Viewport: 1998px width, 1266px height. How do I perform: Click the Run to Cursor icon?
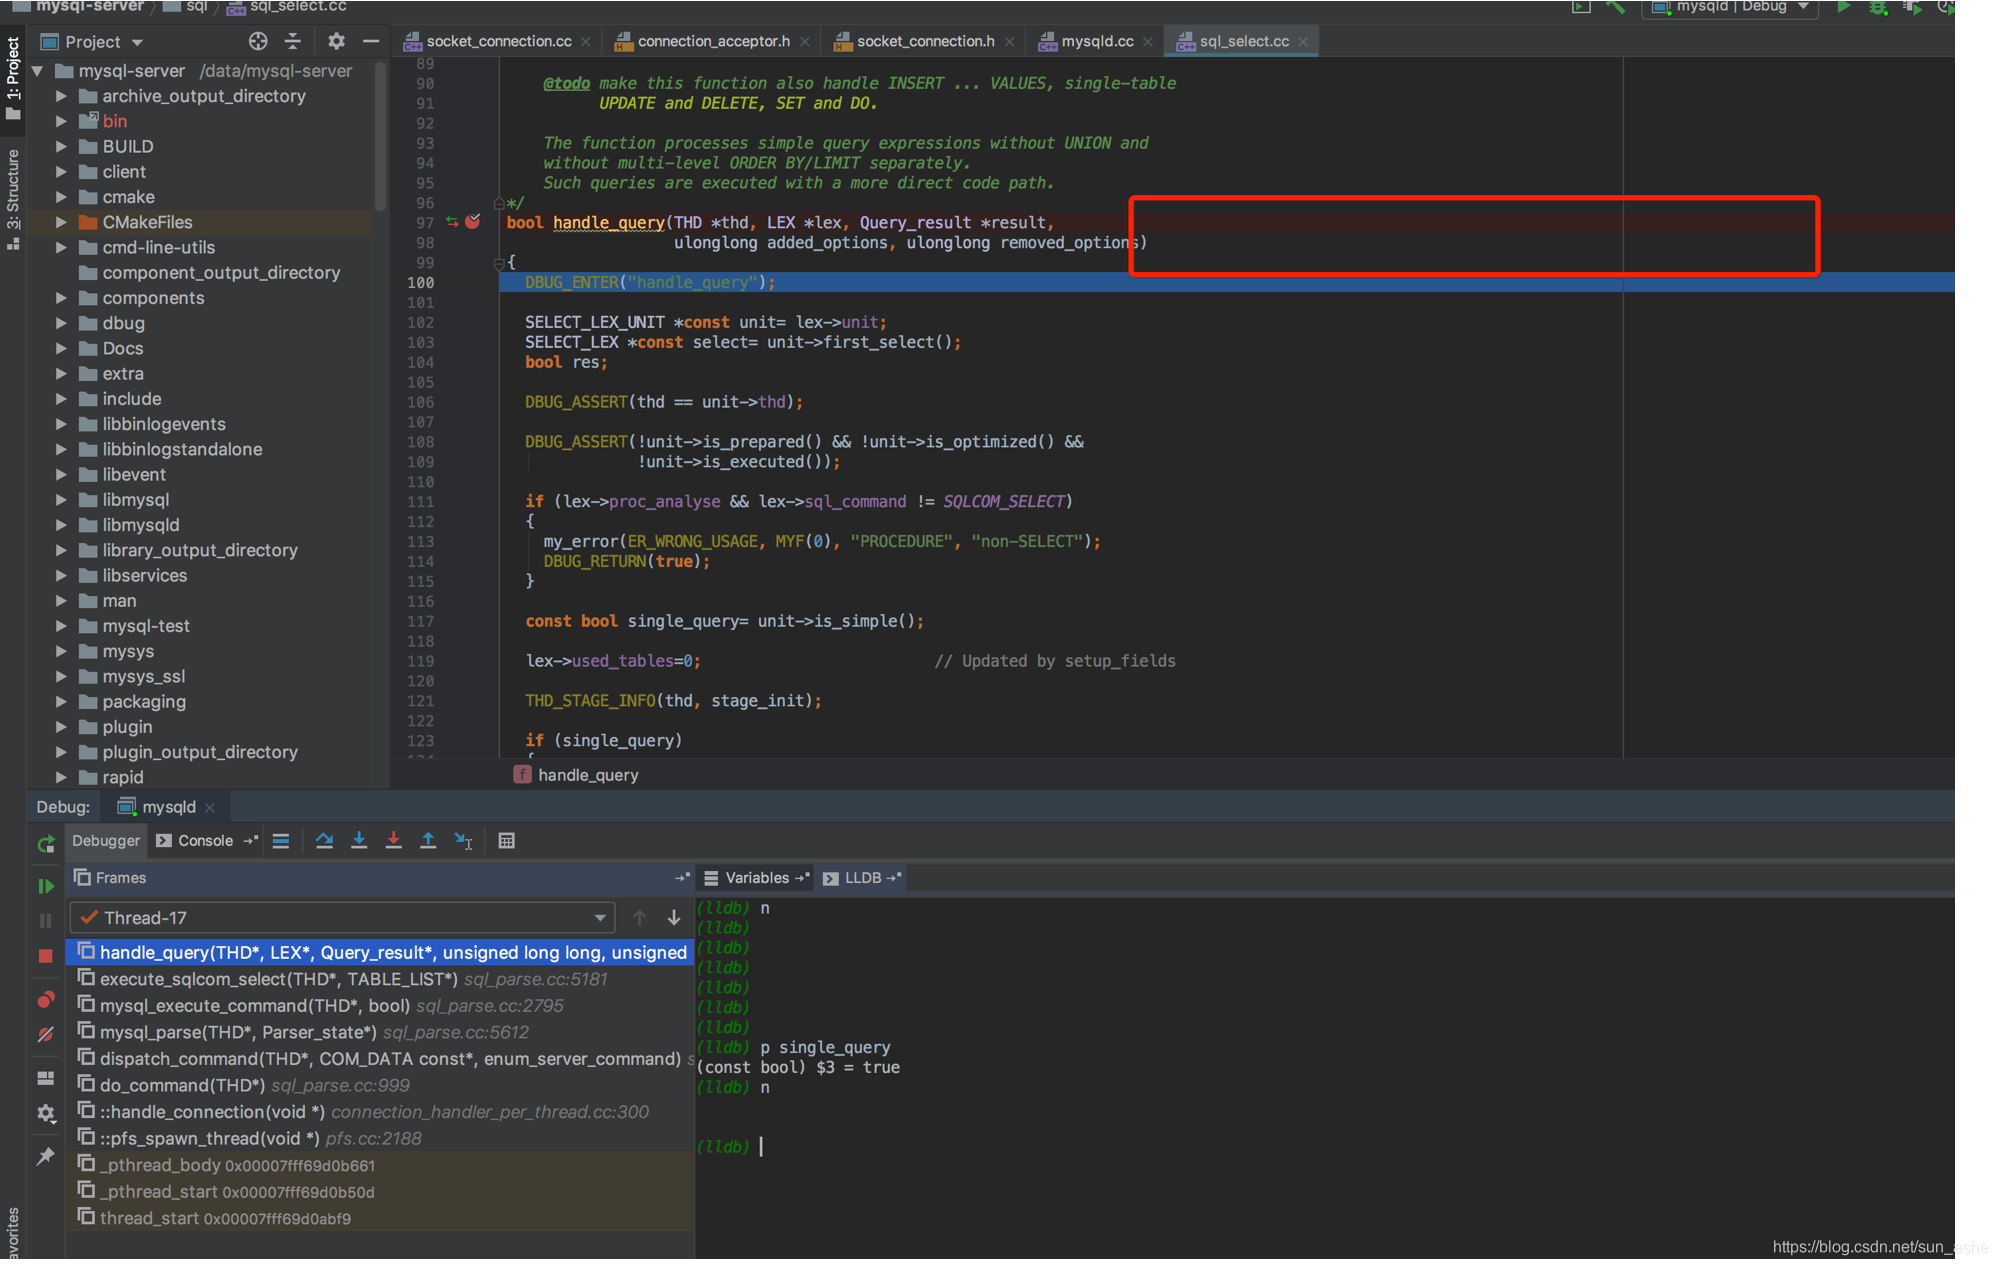click(x=463, y=841)
